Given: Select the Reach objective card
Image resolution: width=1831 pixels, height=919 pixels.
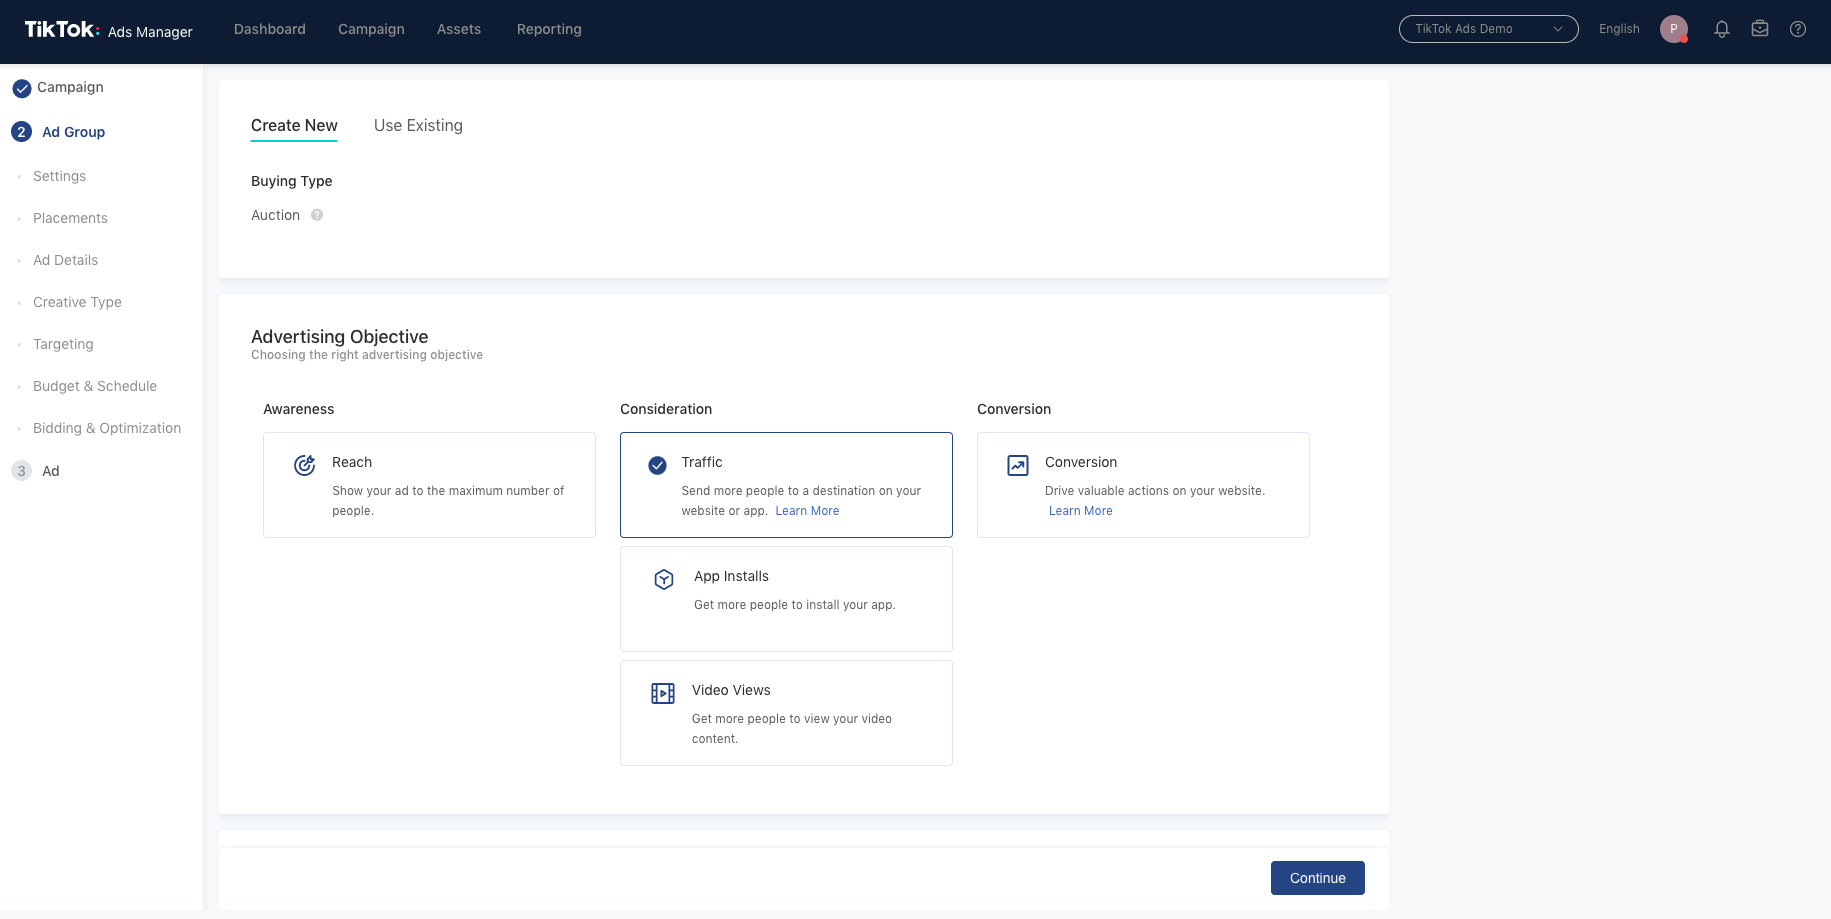Looking at the screenshot, I should [429, 485].
